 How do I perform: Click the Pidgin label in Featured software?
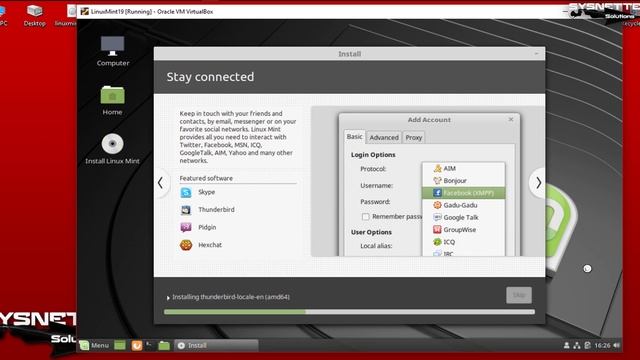(x=207, y=227)
